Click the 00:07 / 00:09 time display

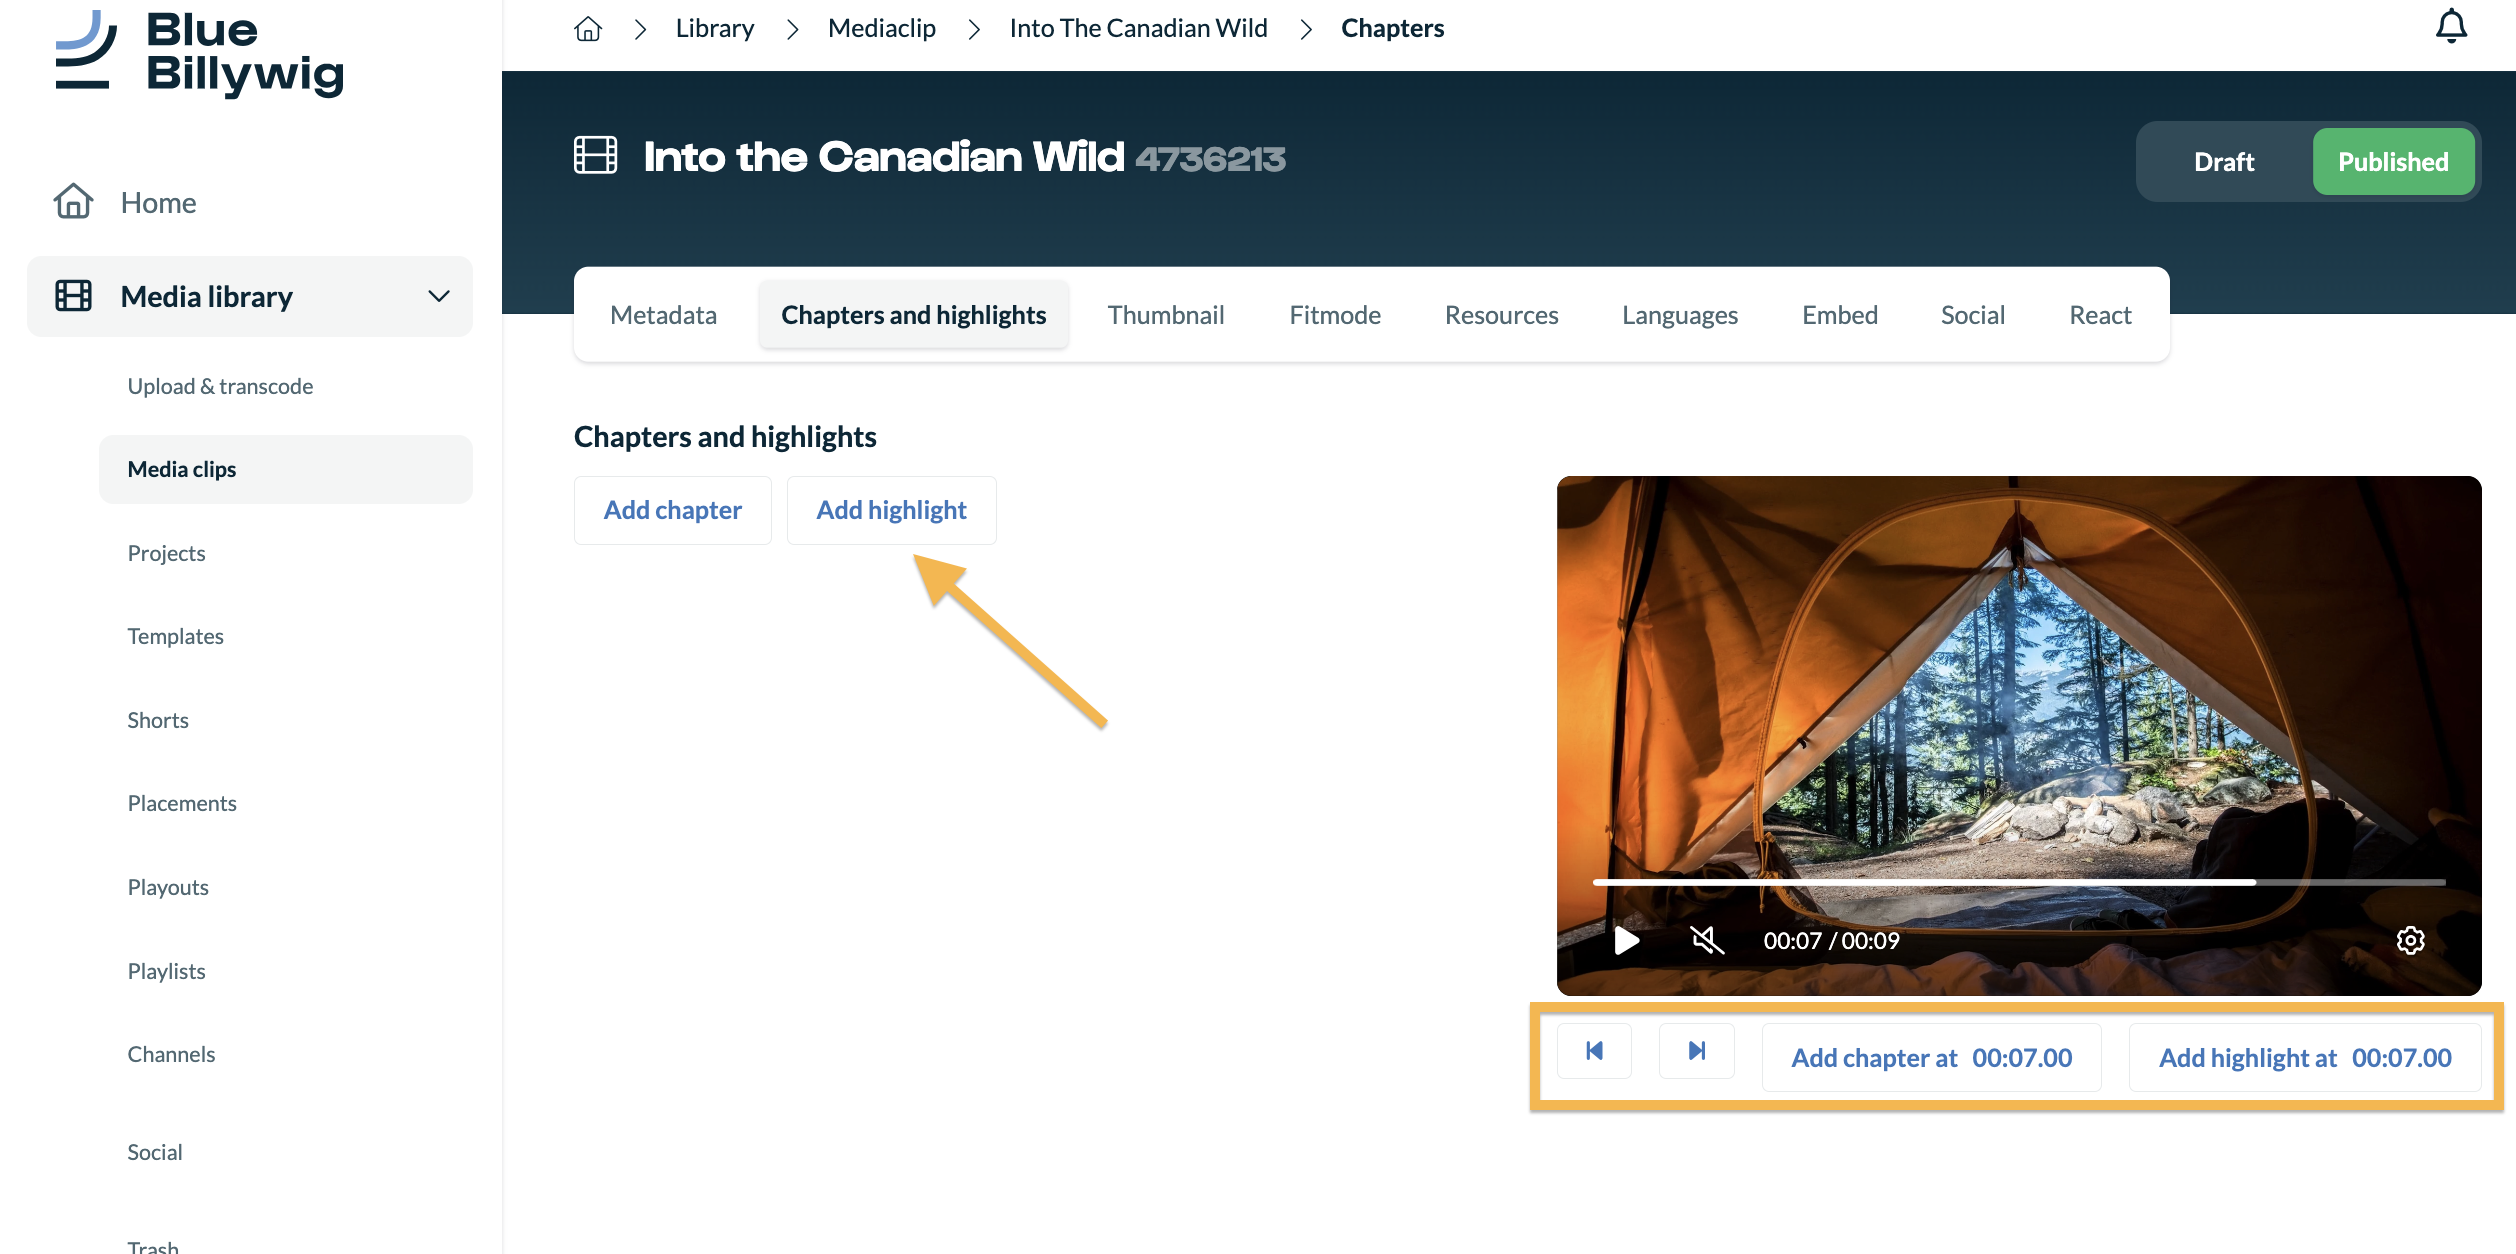click(1831, 941)
